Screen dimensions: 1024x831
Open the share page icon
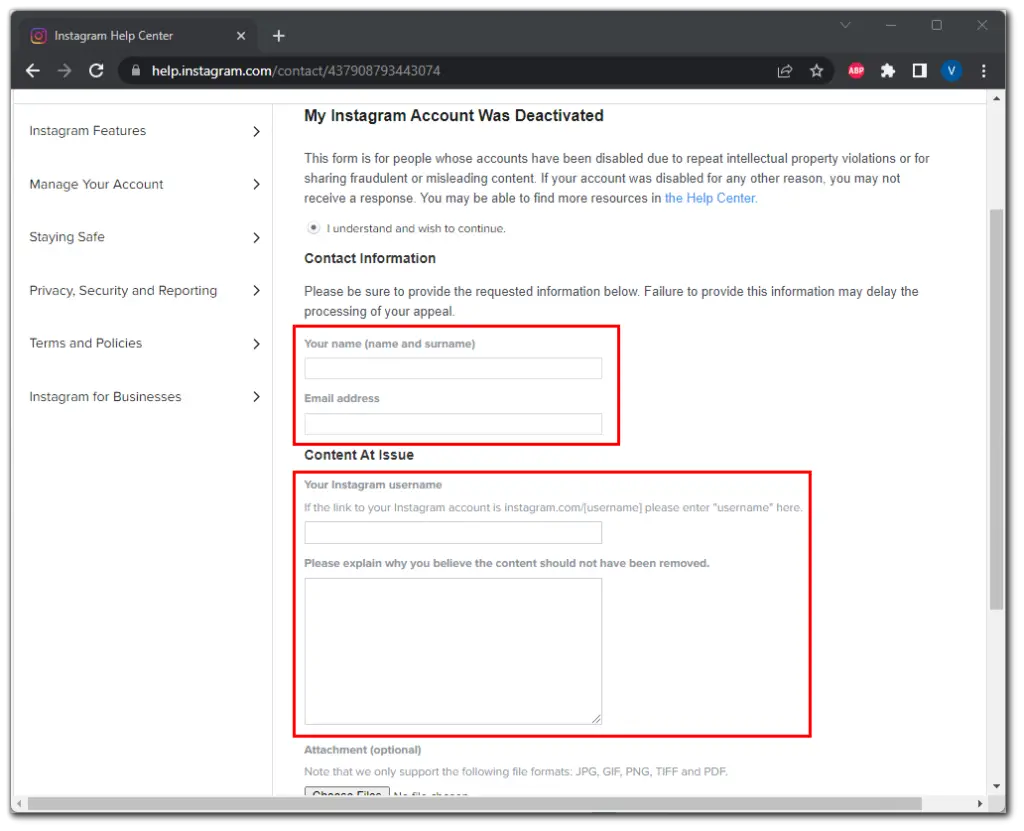(x=785, y=71)
